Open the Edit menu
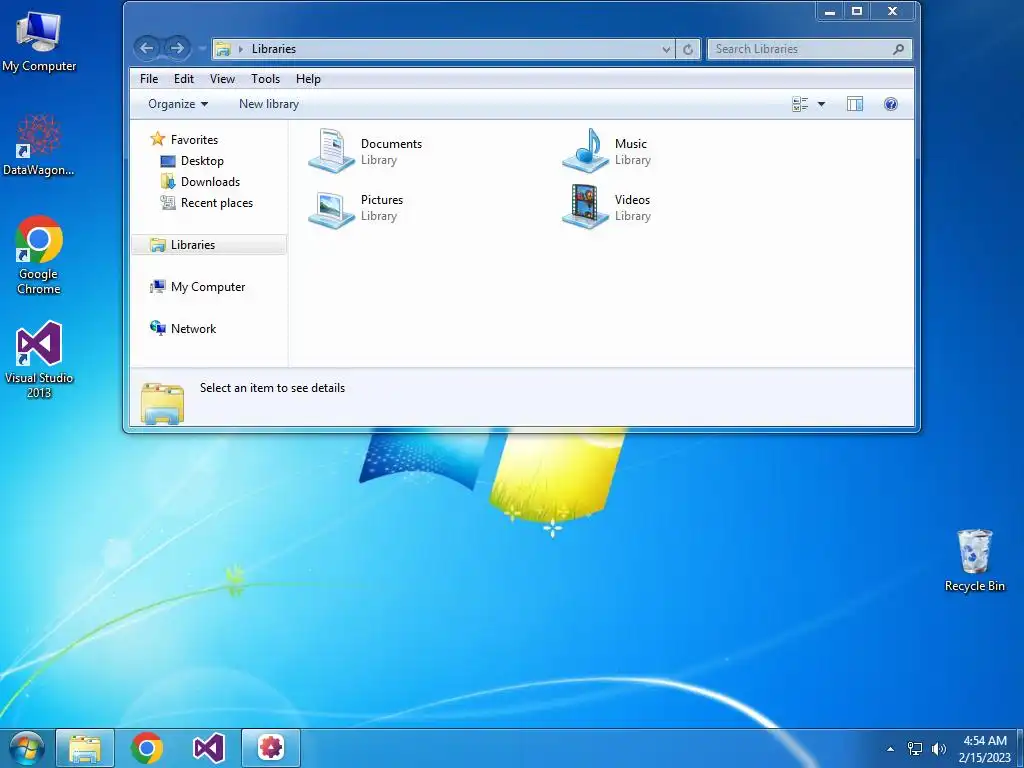The image size is (1024, 768). pos(184,79)
